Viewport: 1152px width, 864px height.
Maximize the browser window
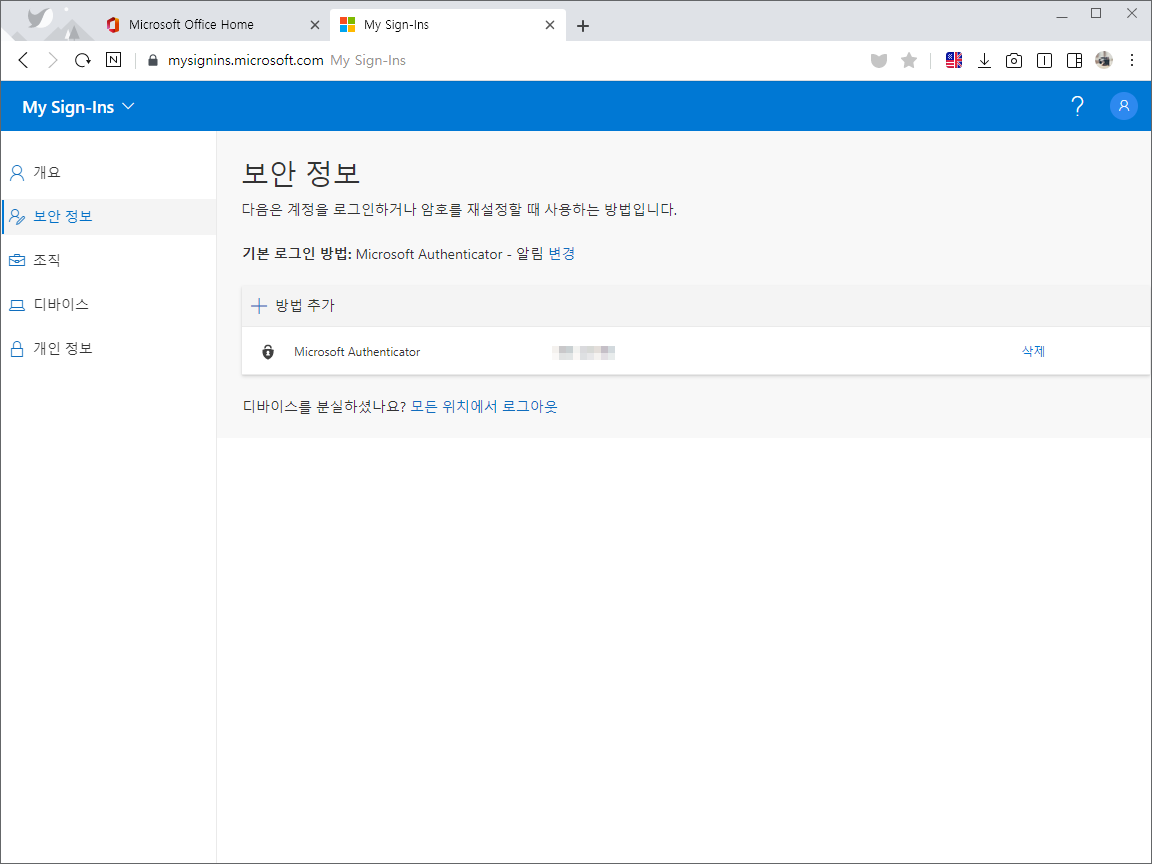[x=1096, y=13]
